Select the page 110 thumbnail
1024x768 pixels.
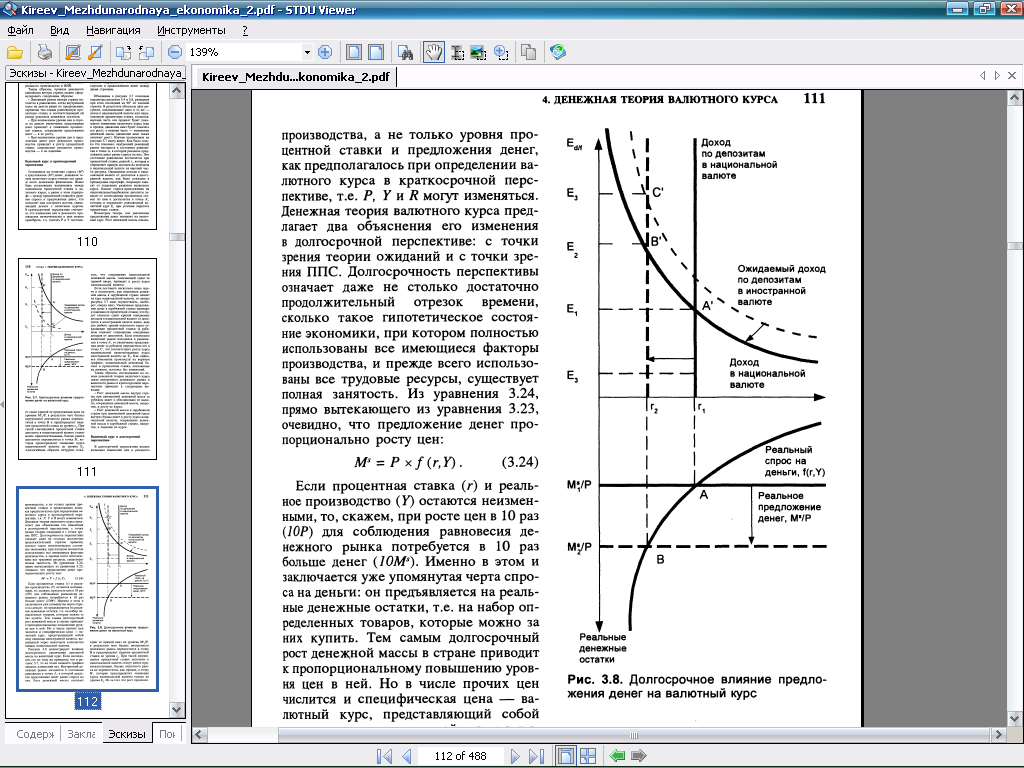pyautogui.click(x=88, y=157)
